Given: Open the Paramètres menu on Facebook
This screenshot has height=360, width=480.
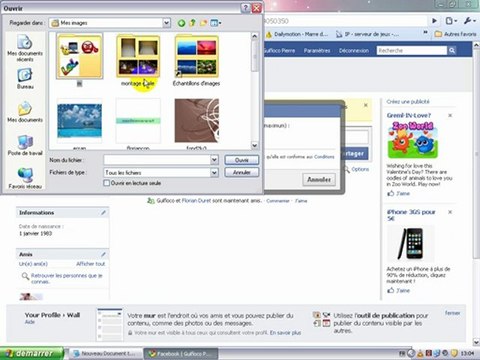Looking at the screenshot, I should click(x=317, y=51).
